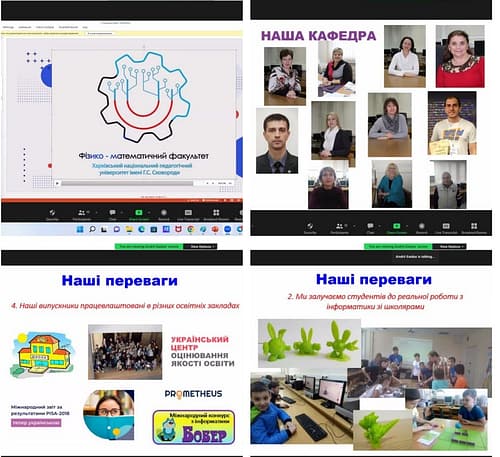Expand Share Screen arrow in Наша кафедра window
The height and width of the screenshot is (457, 500).
(x=407, y=226)
